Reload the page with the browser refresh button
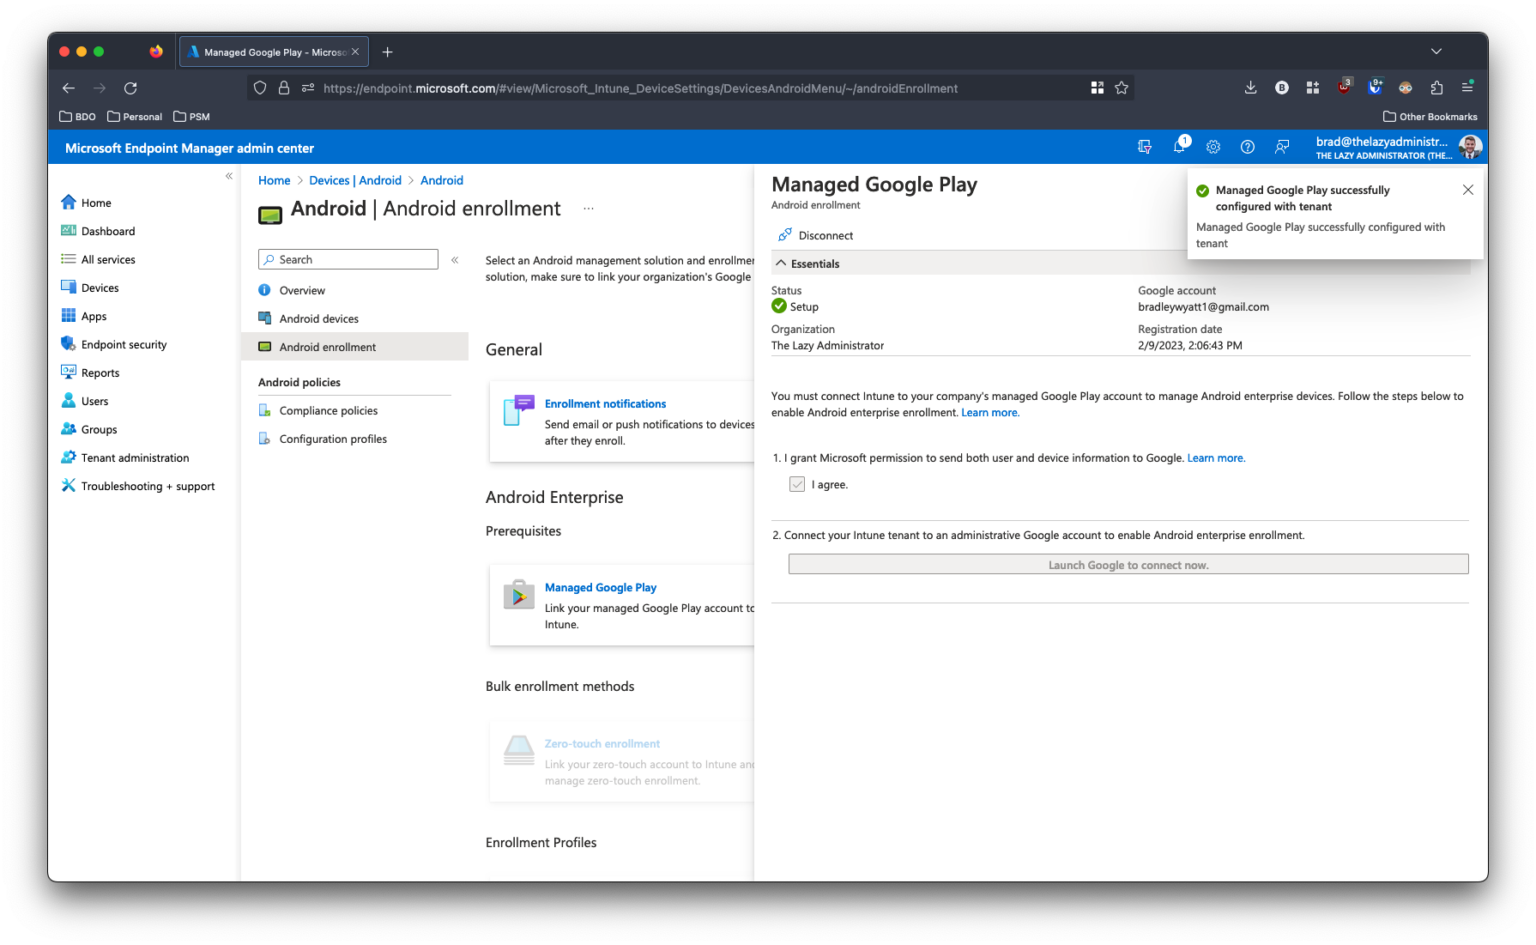This screenshot has width=1536, height=945. [130, 88]
